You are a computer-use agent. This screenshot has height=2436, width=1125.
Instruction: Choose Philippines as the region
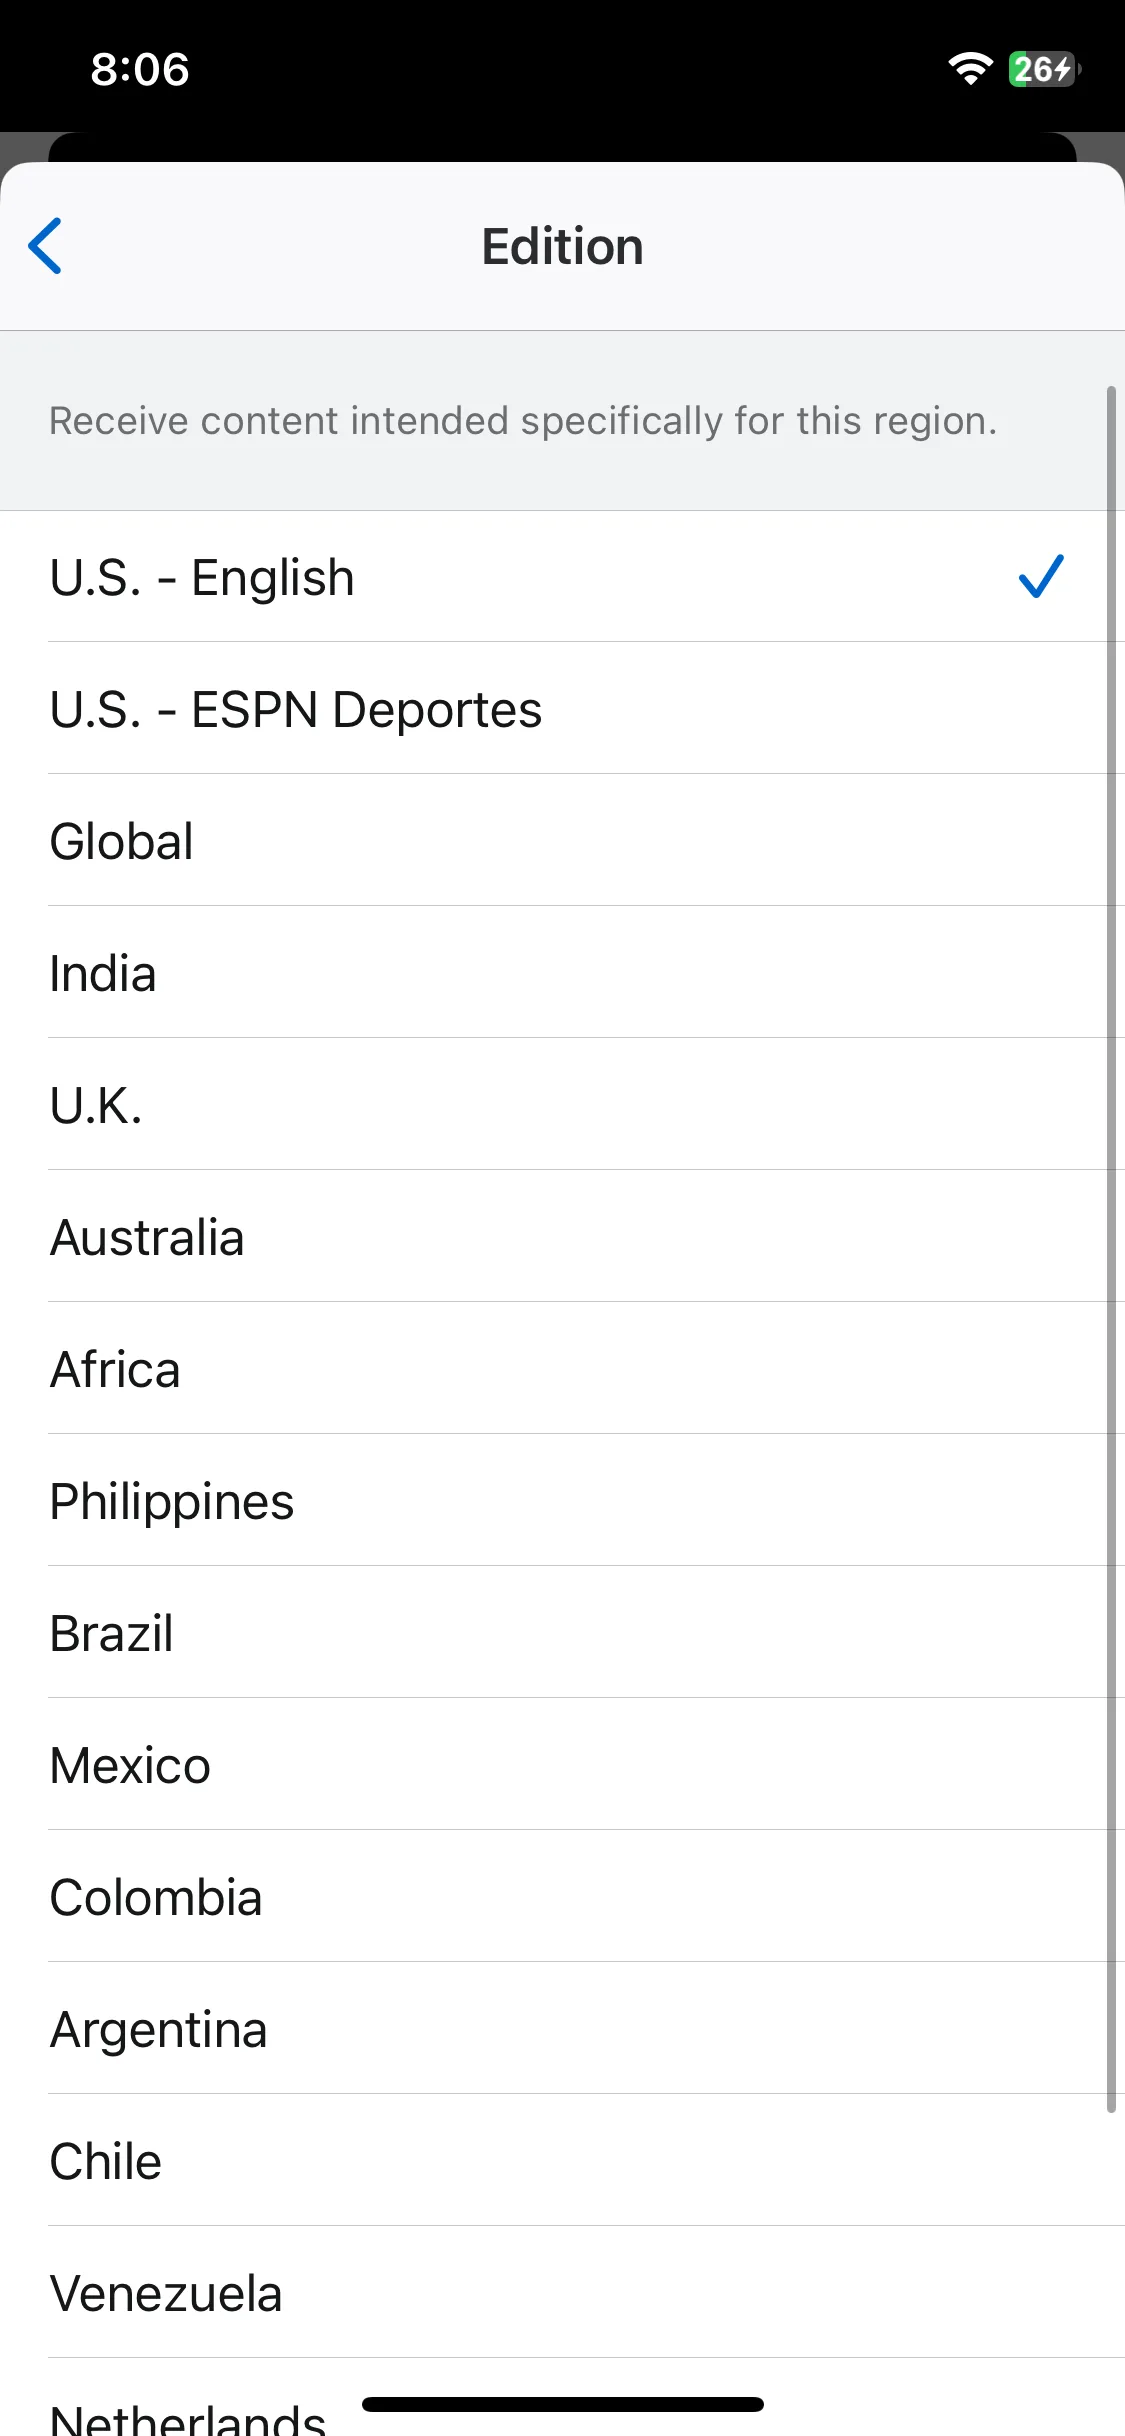pos(562,1501)
